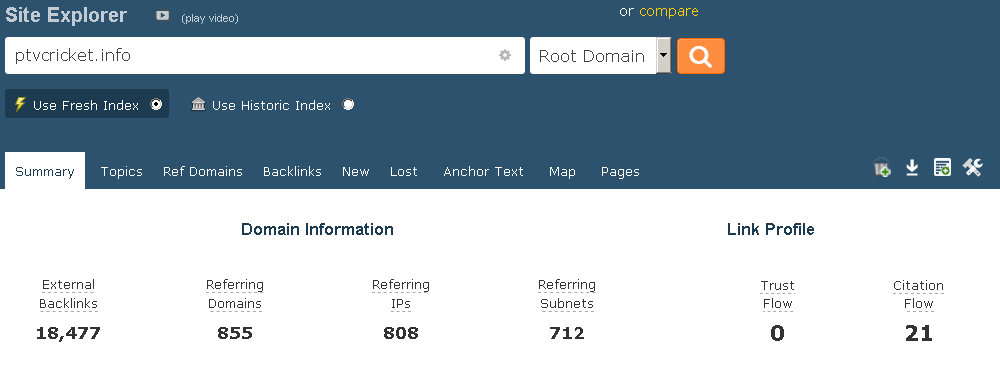Click the download data arrow icon

[913, 168]
